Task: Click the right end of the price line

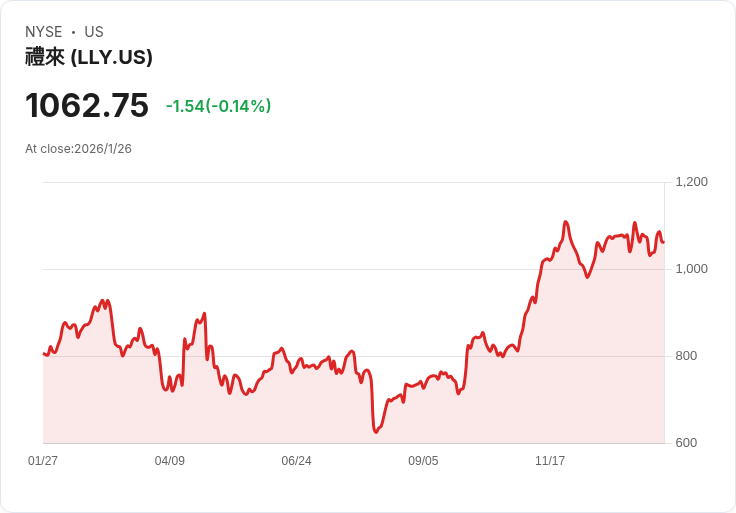Action: click(663, 241)
